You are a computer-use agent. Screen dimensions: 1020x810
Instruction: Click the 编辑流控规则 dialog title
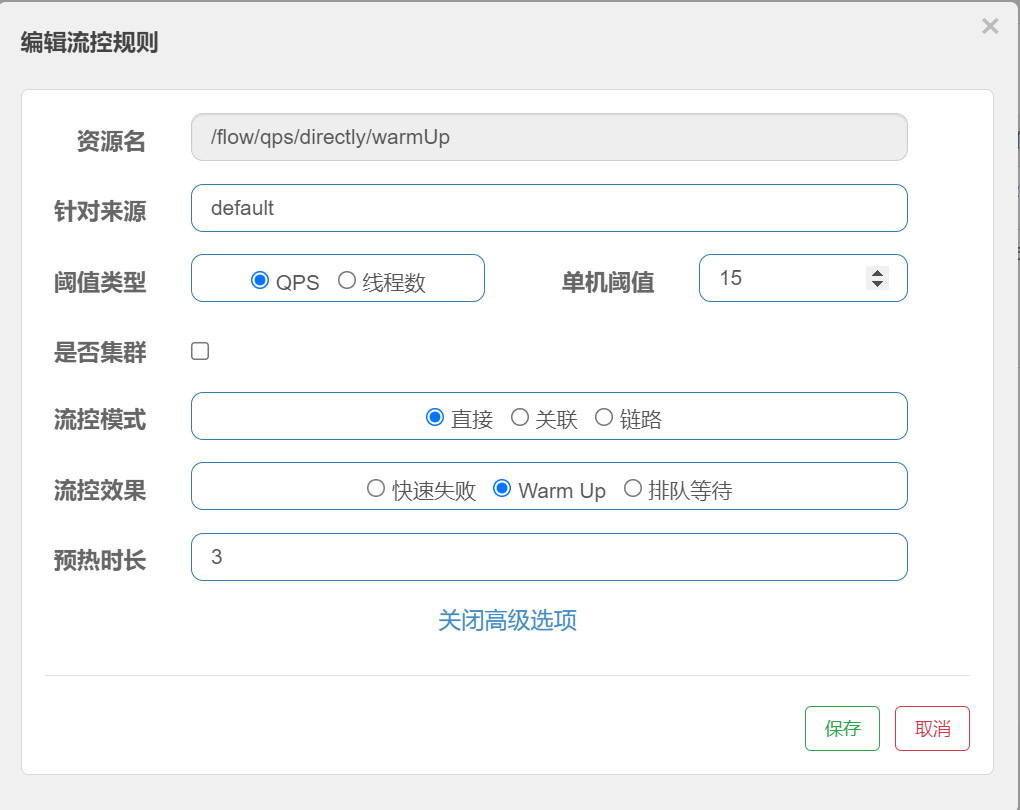[x=89, y=42]
